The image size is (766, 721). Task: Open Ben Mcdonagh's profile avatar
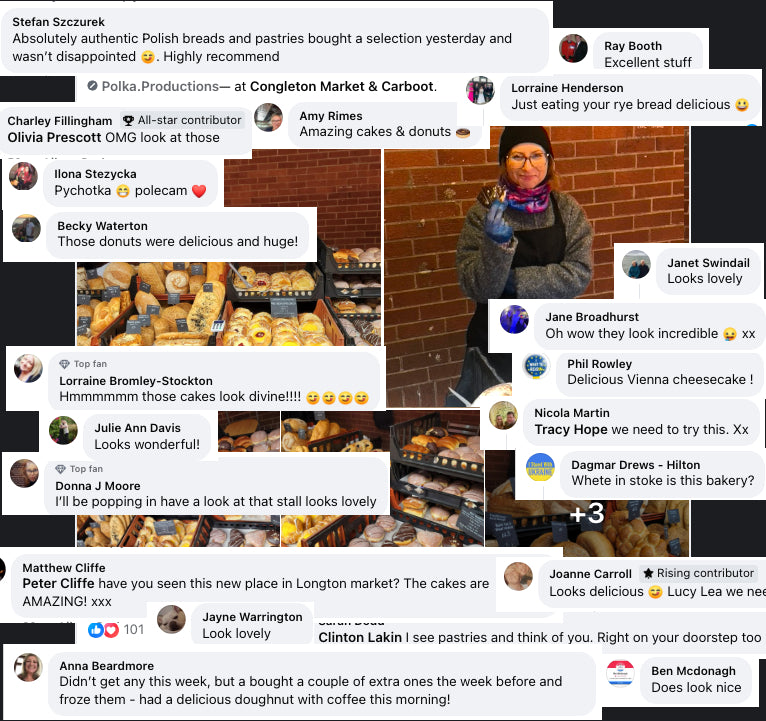click(620, 673)
